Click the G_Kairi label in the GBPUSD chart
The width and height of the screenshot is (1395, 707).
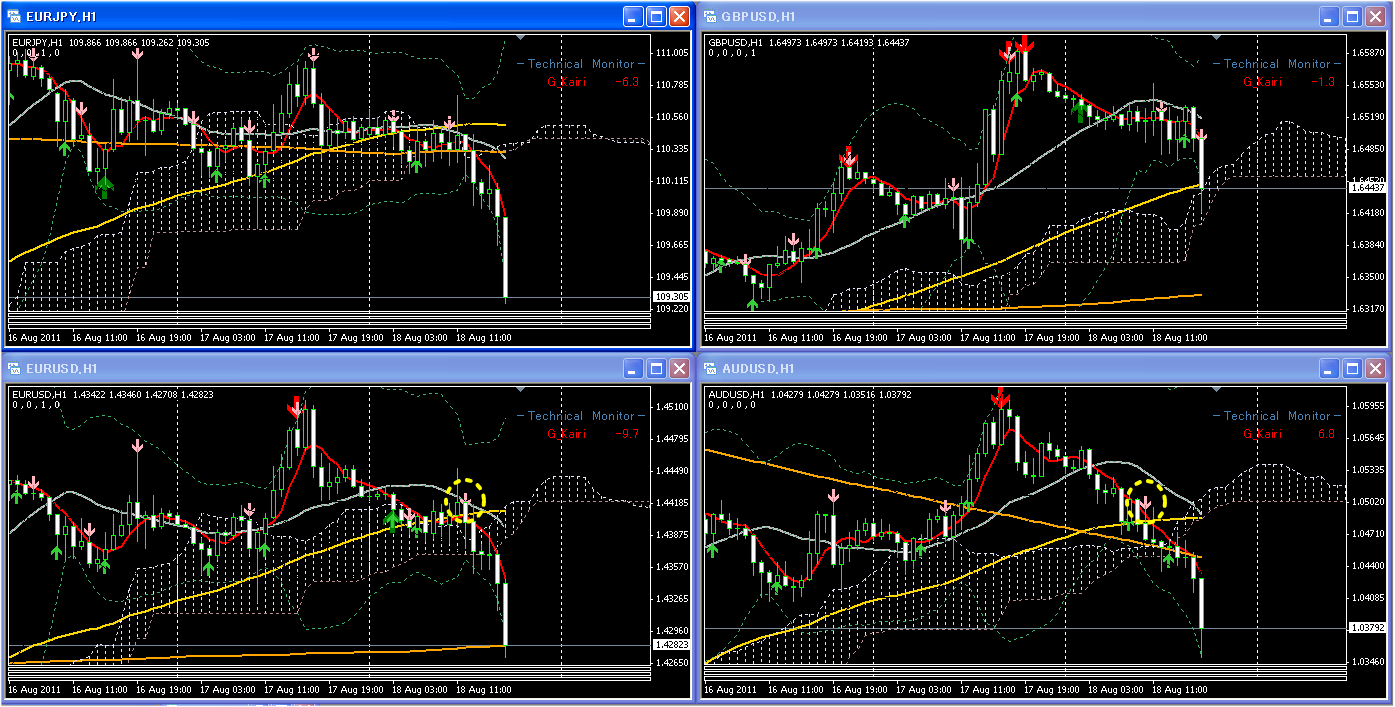click(1262, 82)
